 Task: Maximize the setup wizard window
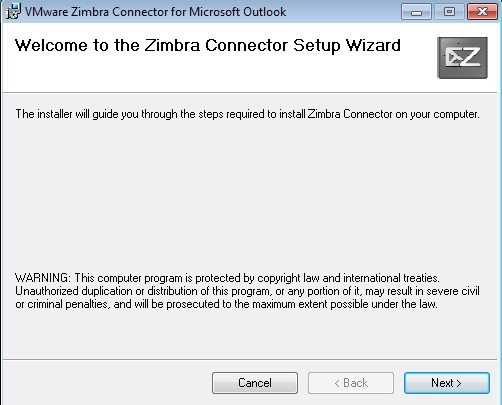[x=449, y=12]
